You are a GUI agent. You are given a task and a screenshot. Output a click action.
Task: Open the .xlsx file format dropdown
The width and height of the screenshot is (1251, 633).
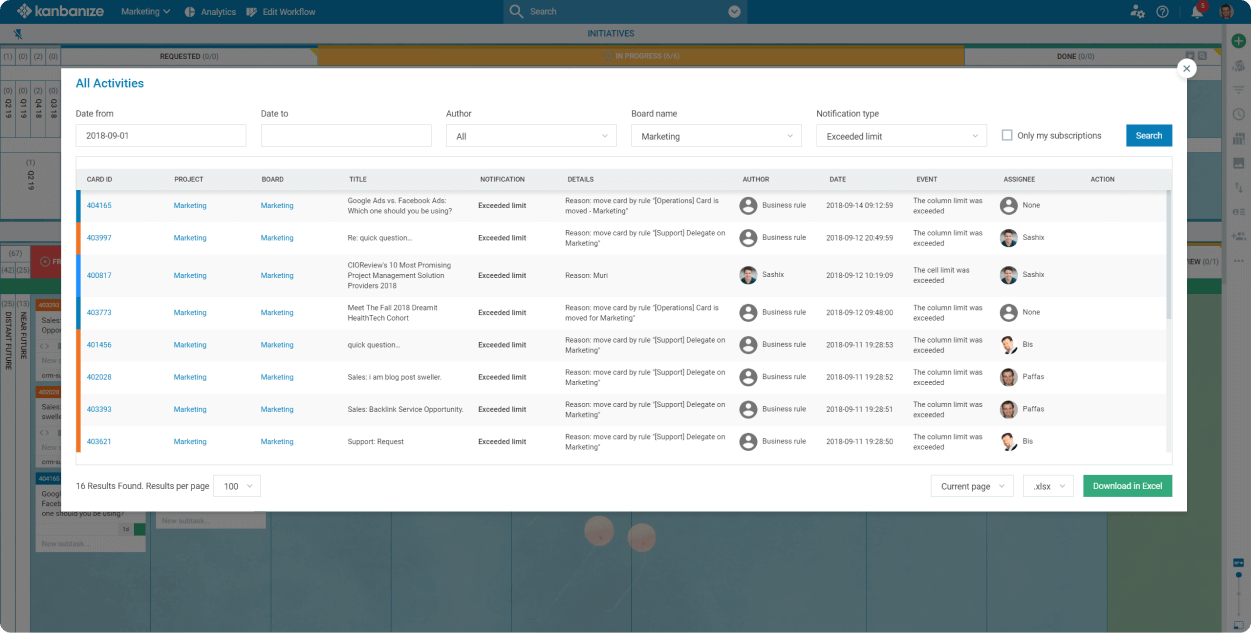pos(1047,486)
